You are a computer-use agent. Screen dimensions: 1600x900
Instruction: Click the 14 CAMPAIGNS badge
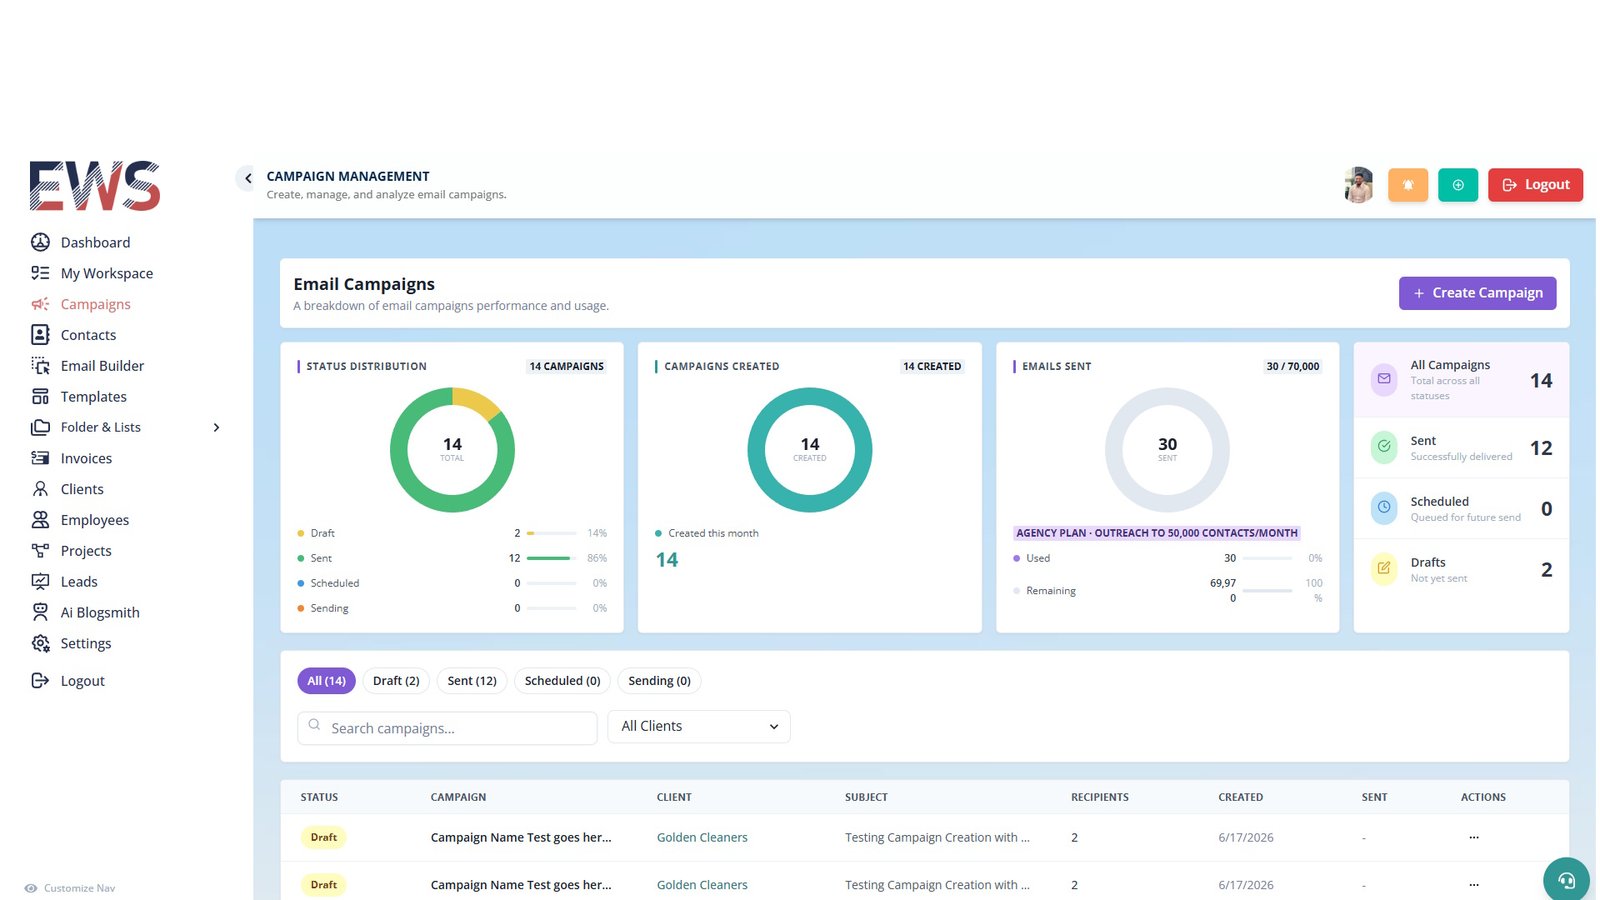point(566,366)
